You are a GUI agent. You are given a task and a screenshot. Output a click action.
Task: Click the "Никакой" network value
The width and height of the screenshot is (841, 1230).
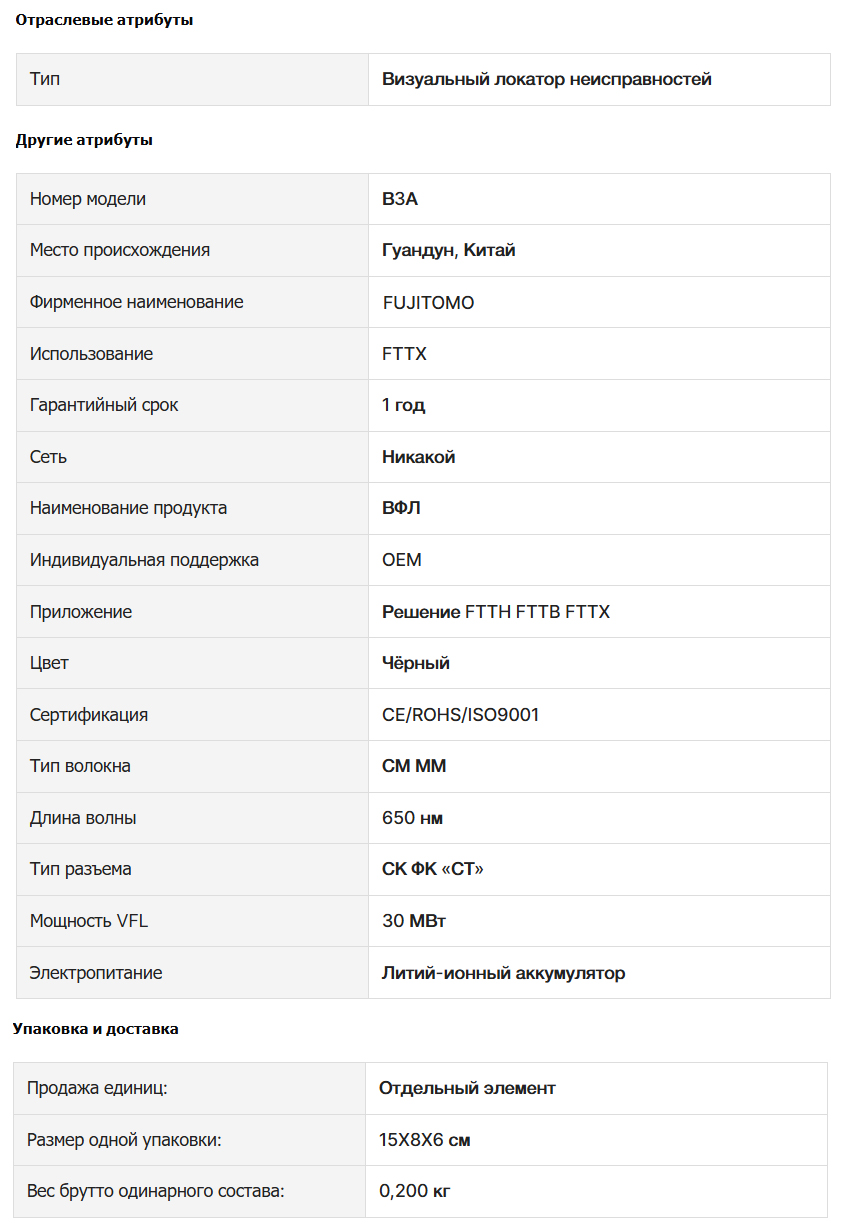418,457
